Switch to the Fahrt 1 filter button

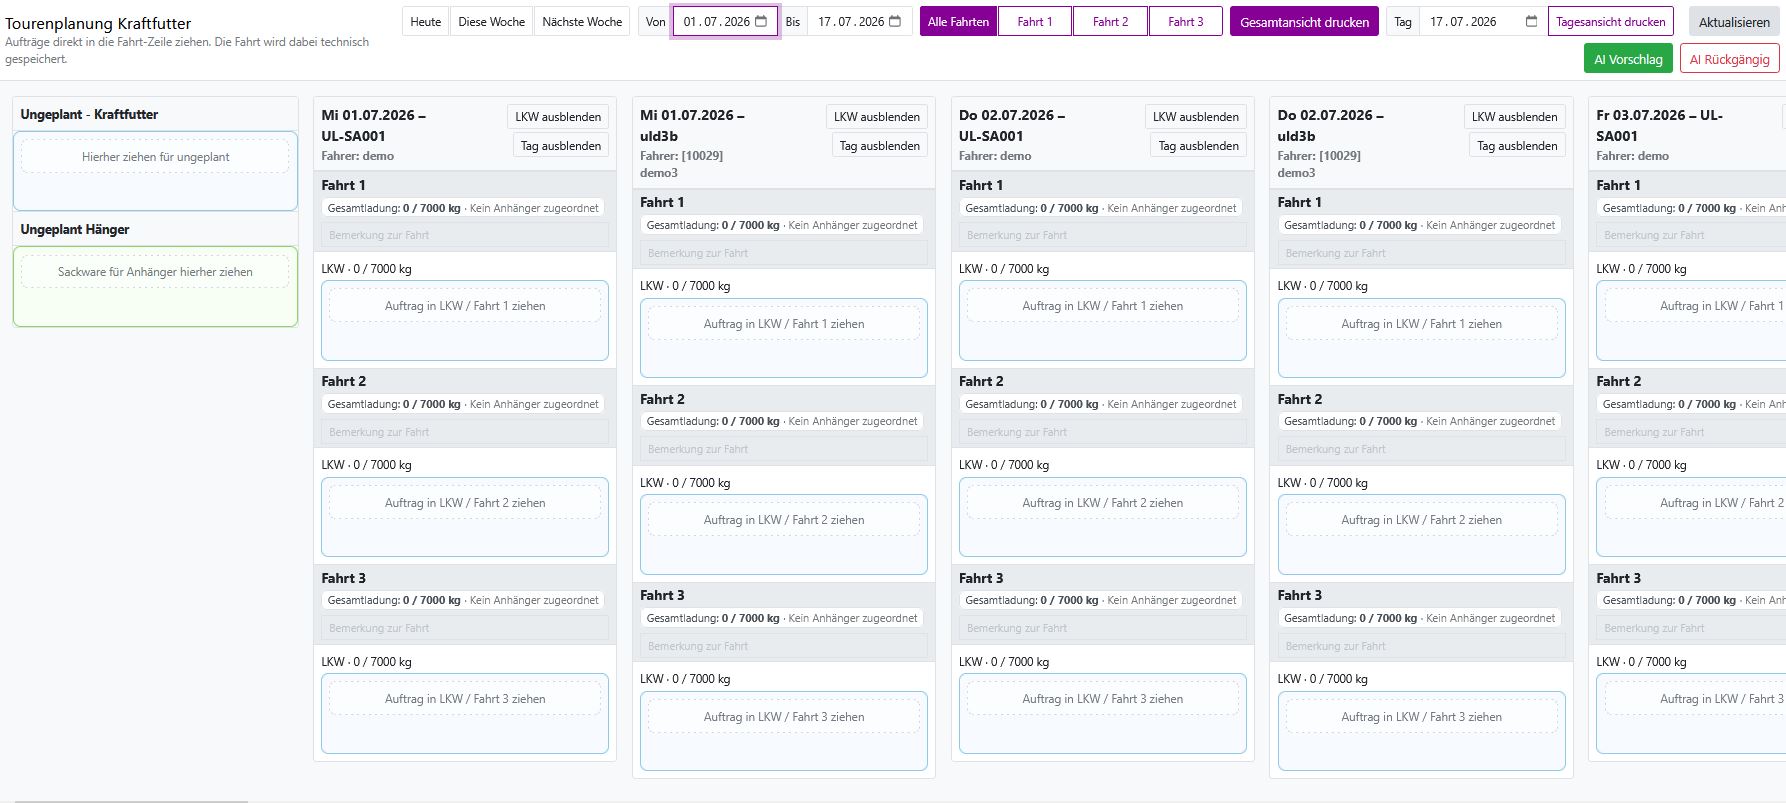click(x=1035, y=21)
